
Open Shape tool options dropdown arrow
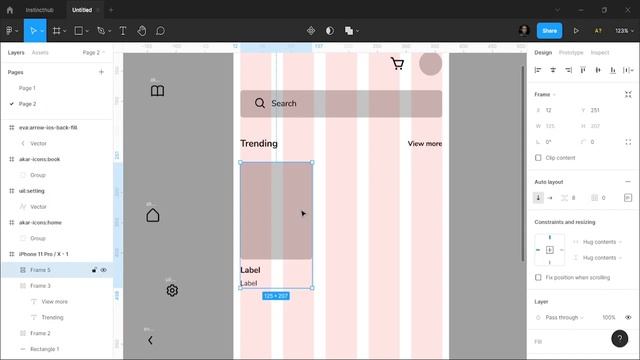click(87, 31)
